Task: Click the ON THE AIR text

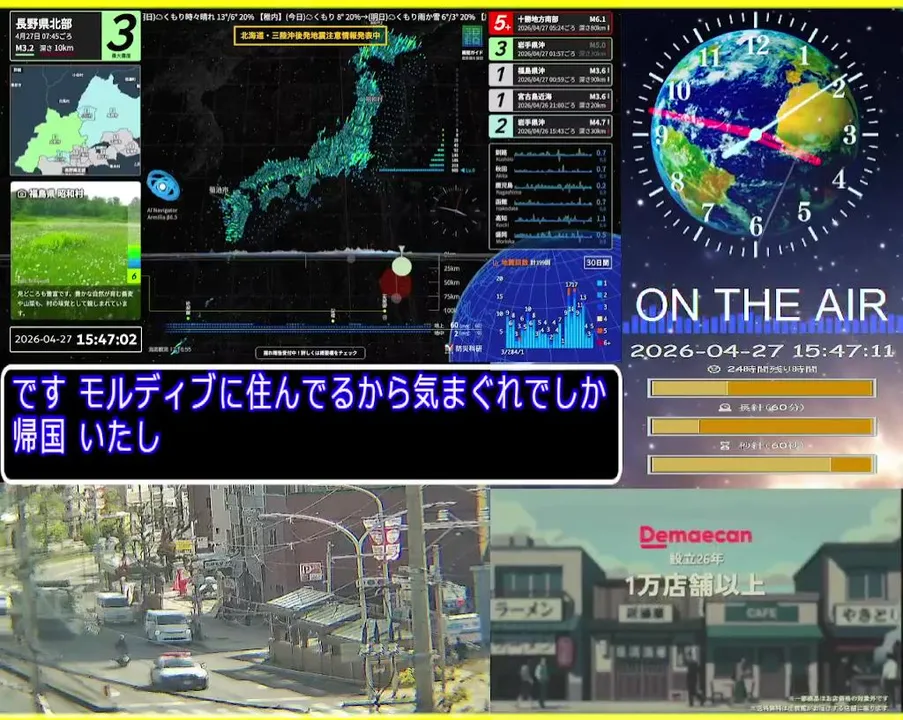Action: 761,305
